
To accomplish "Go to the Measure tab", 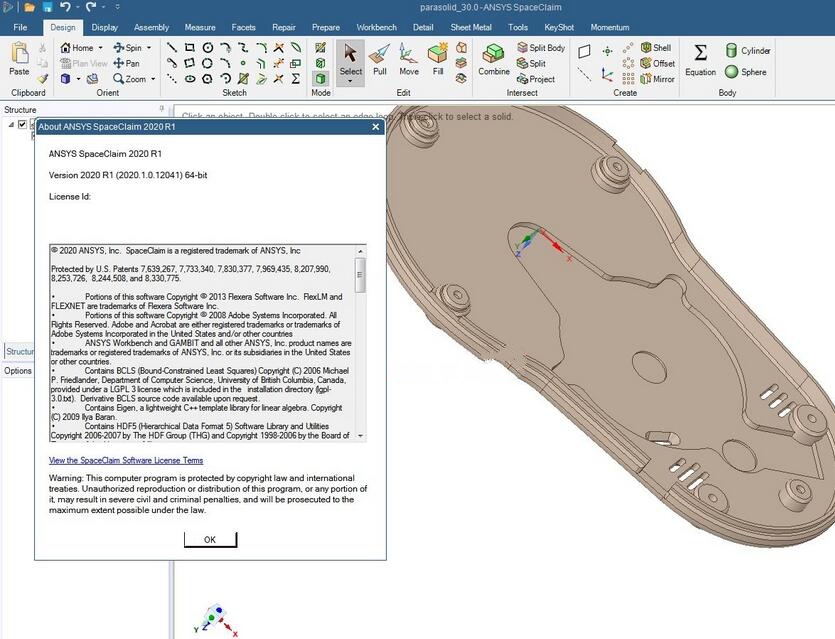I will (200, 27).
